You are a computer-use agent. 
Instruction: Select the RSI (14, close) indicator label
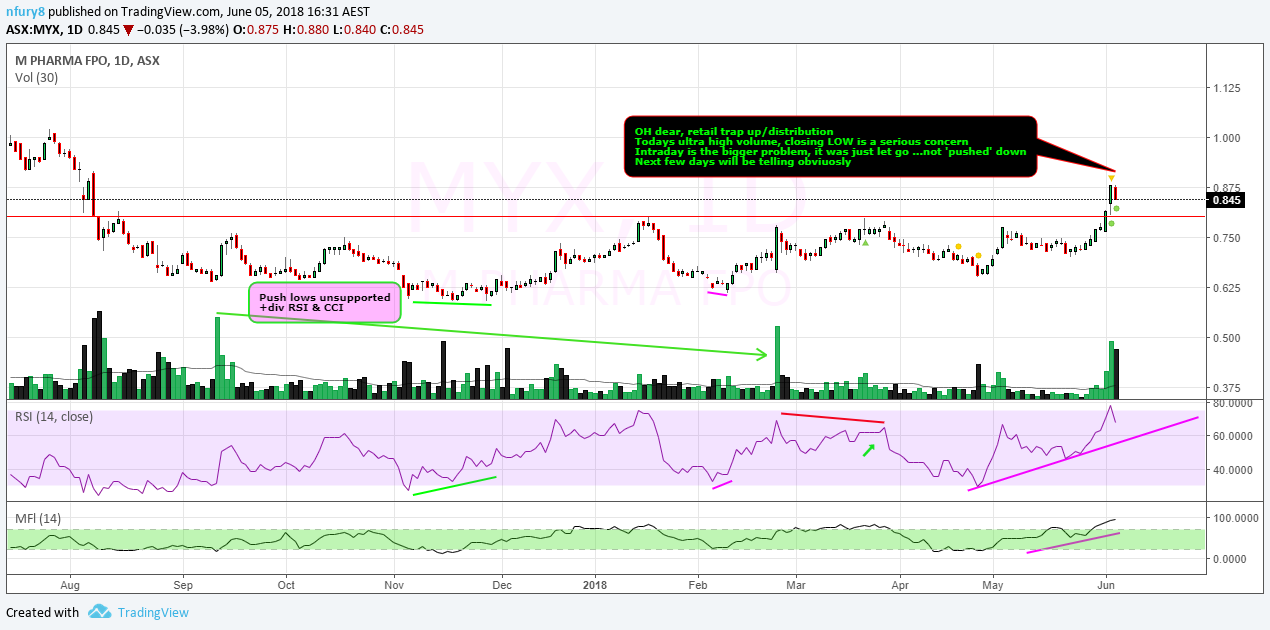click(54, 416)
